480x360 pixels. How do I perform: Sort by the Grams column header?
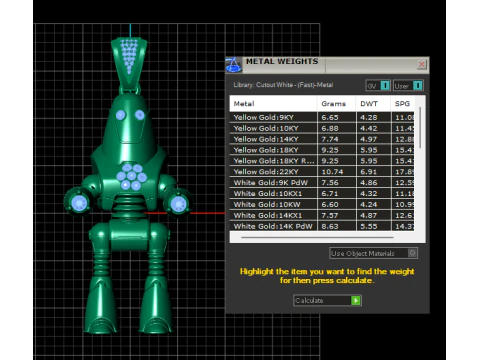click(336, 104)
